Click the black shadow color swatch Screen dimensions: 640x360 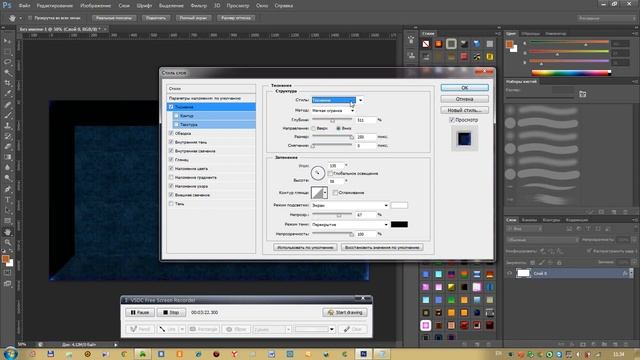coord(399,224)
